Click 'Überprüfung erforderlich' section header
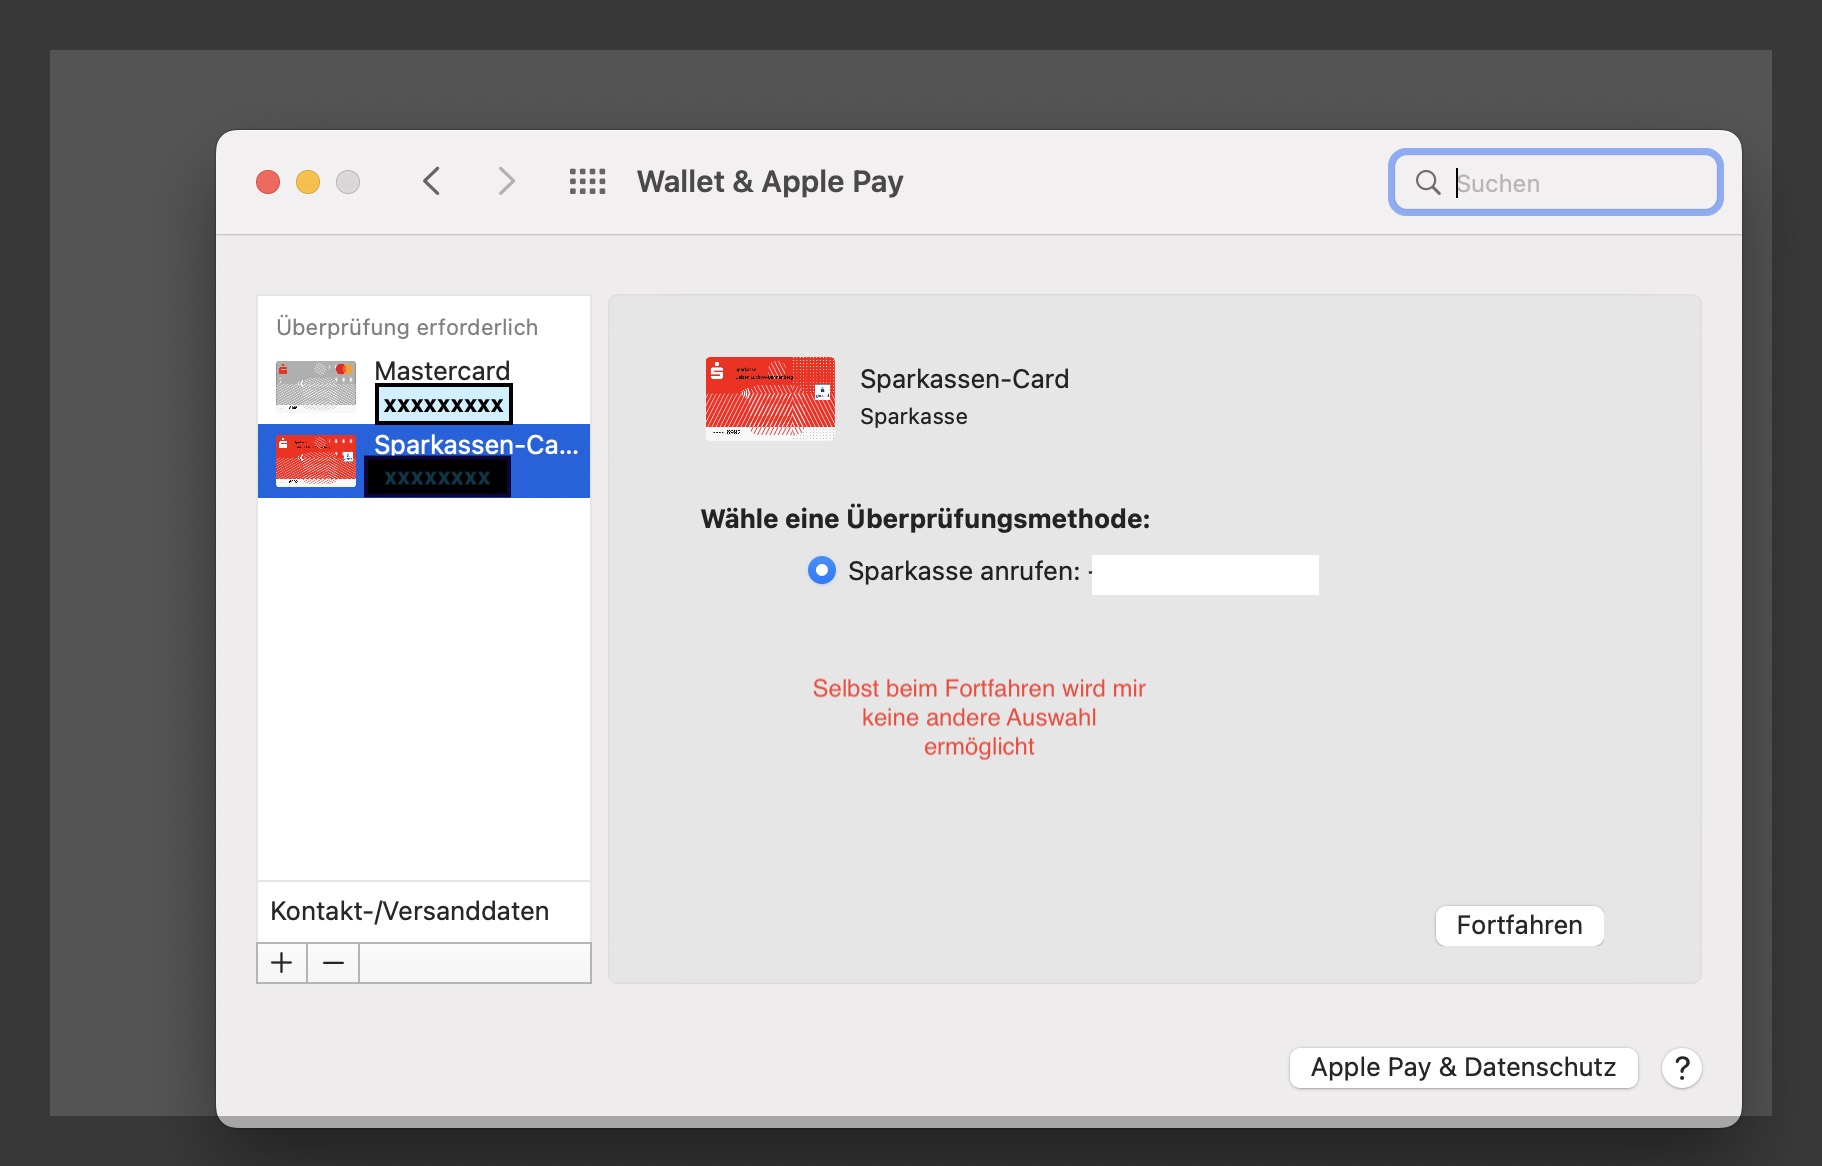Screen dimensions: 1822x1166 (x=407, y=327)
